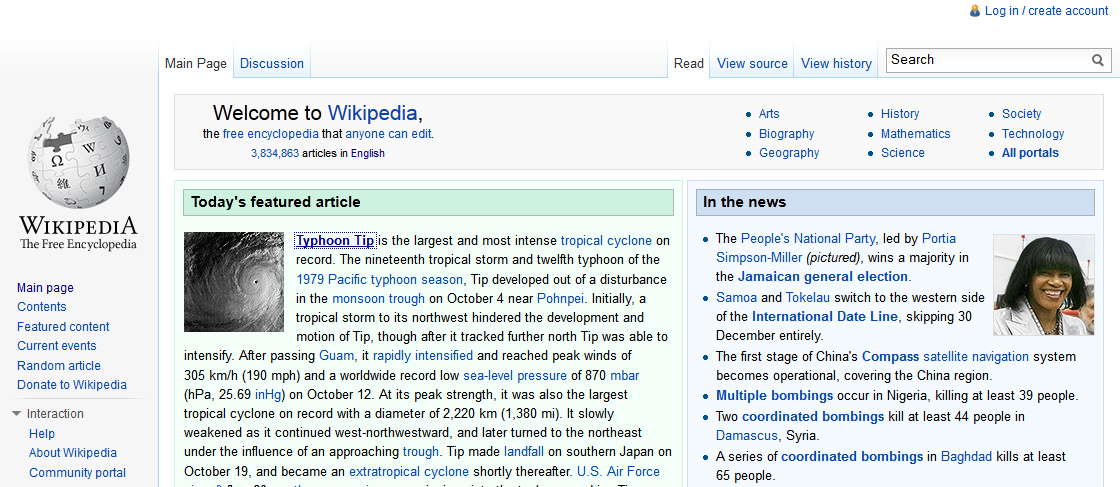Image resolution: width=1120 pixels, height=487 pixels.
Task: Open Donate to Wikipedia link
Action: 72,385
